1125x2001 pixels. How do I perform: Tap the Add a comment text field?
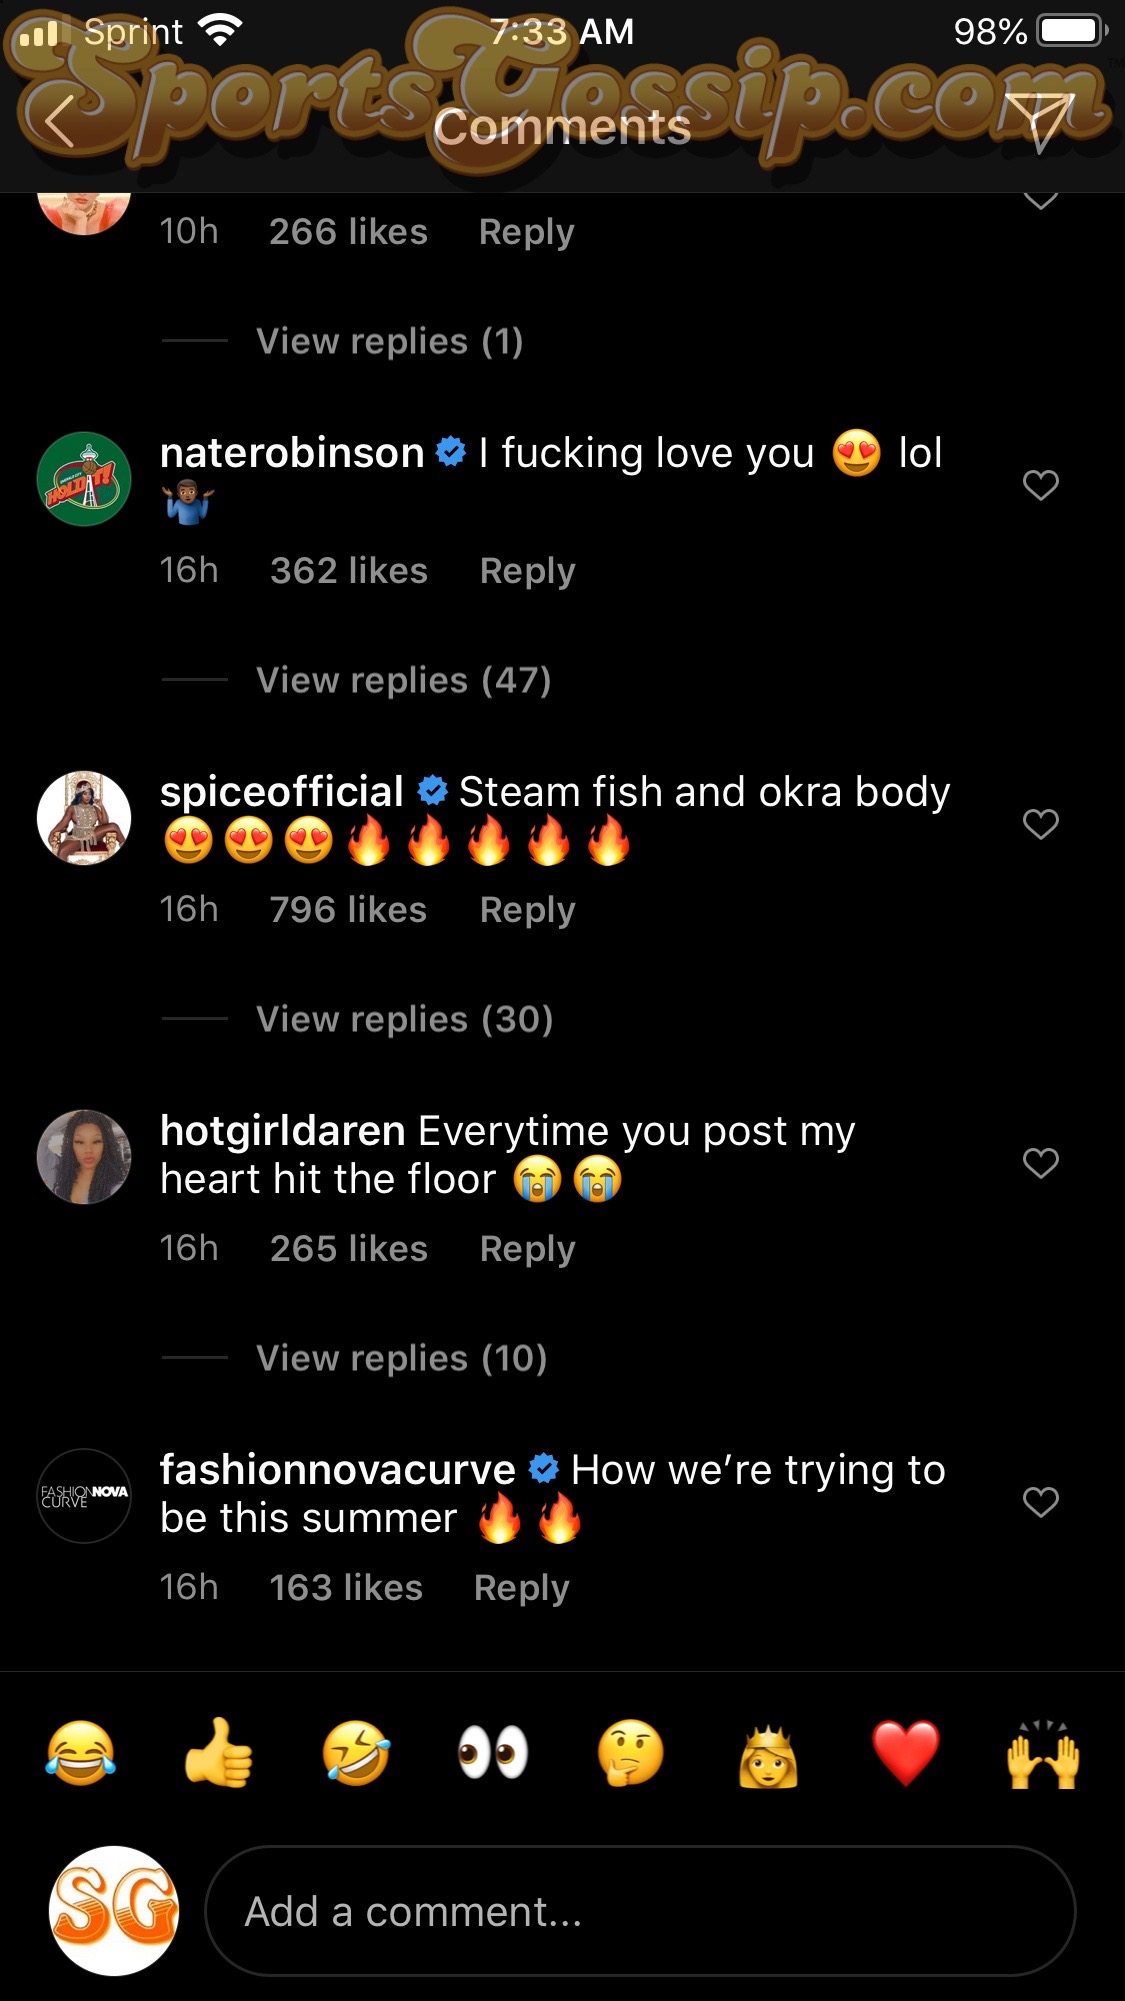coord(640,1911)
